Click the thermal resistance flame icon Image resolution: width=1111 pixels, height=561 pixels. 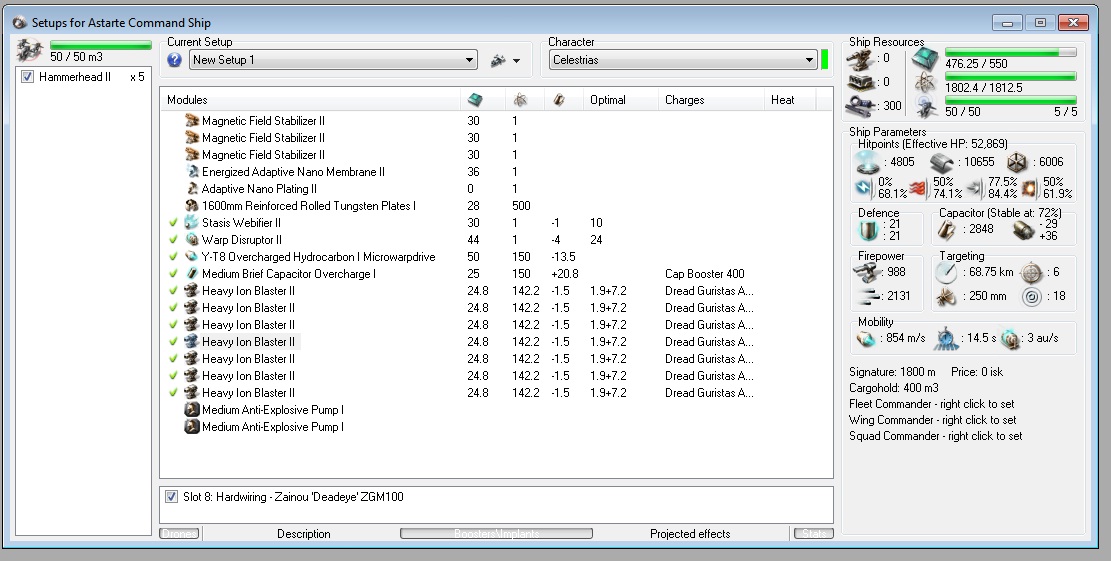(918, 188)
